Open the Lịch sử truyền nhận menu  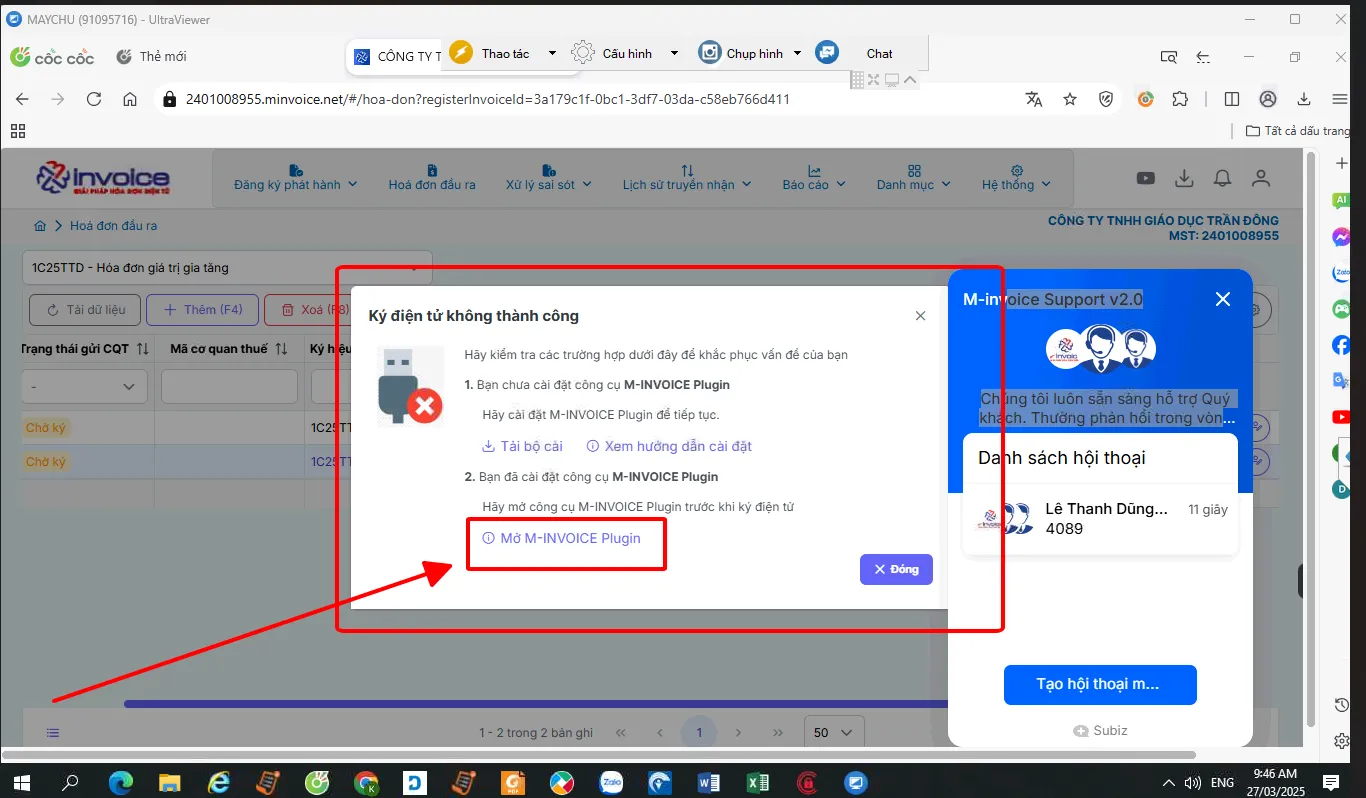pyautogui.click(x=686, y=178)
